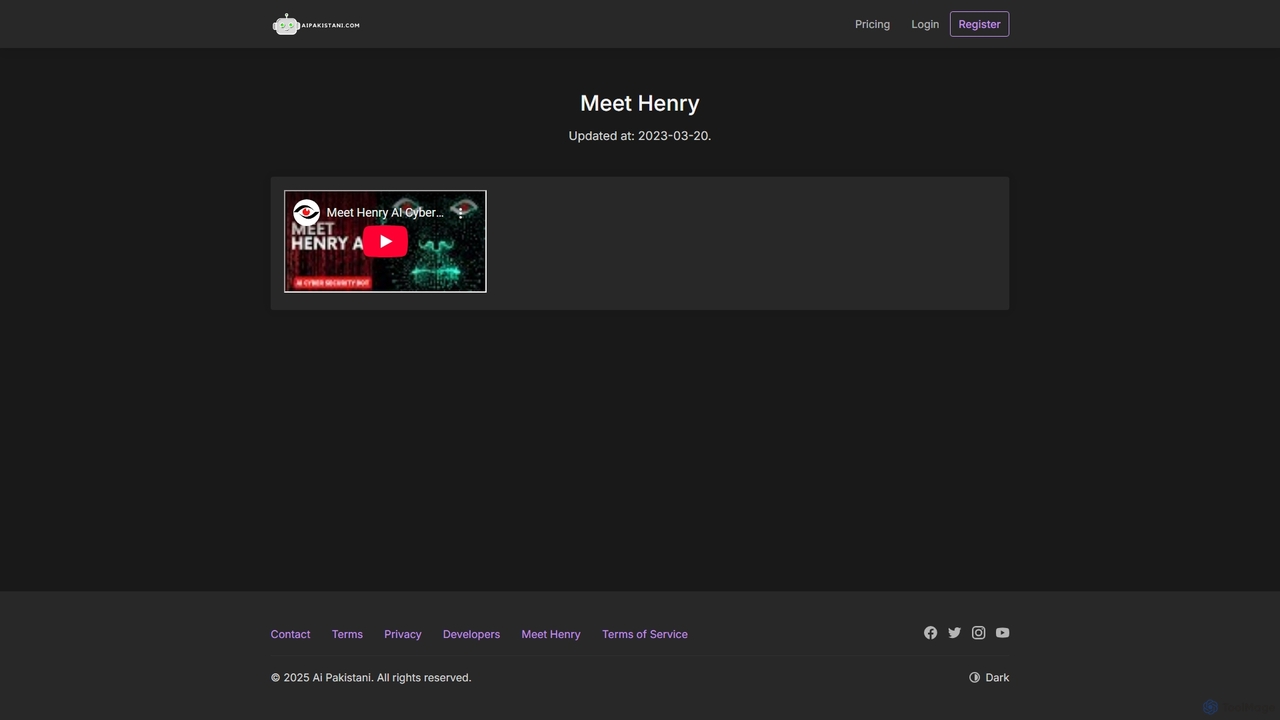Open the Meet Henry AI Cyber video title
This screenshot has height=720, width=1280.
(385, 213)
